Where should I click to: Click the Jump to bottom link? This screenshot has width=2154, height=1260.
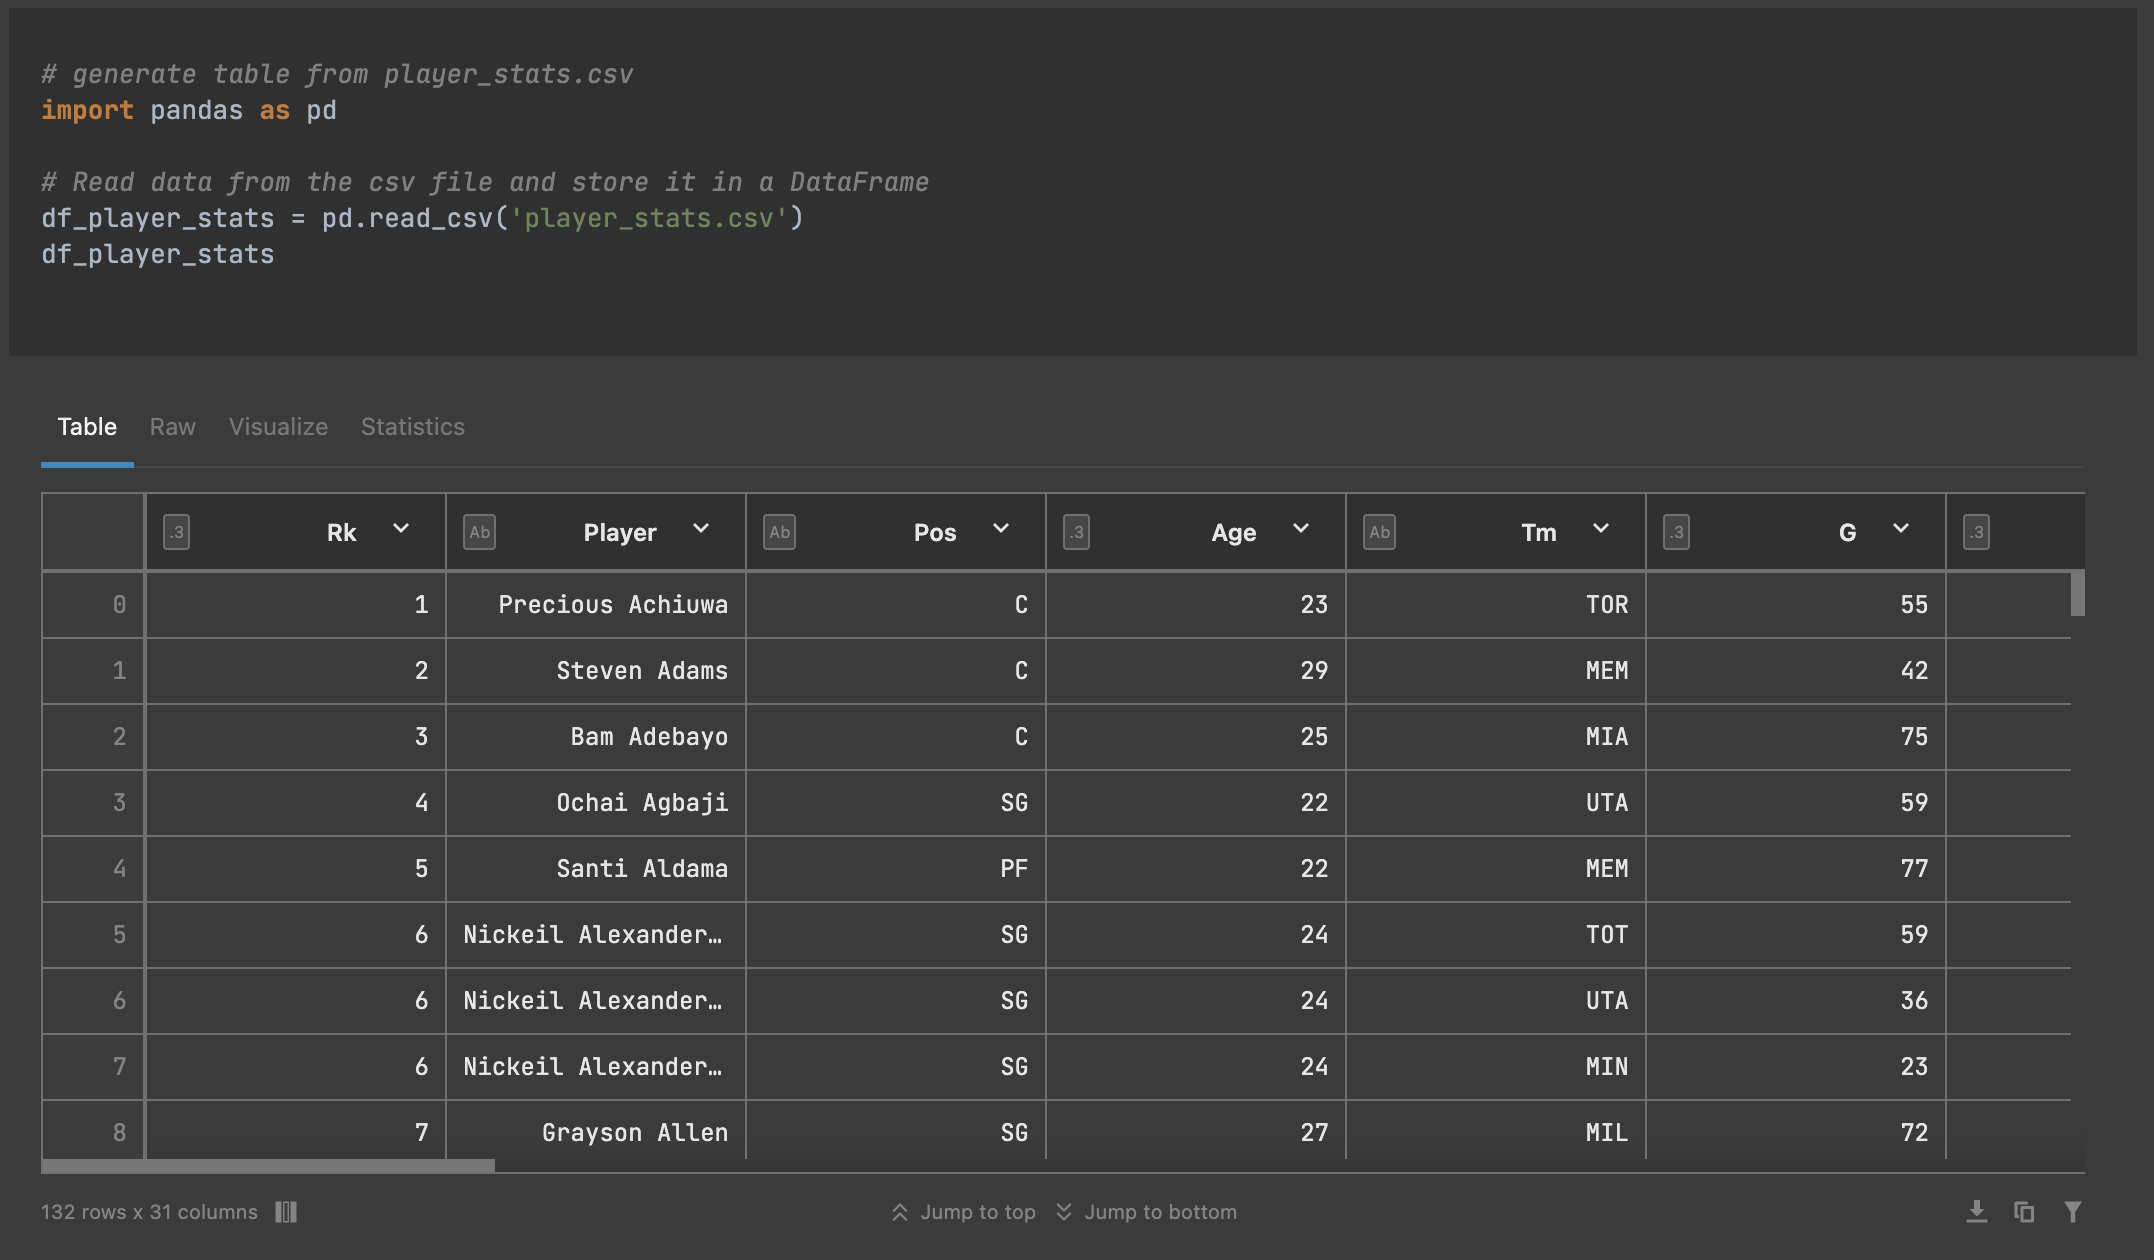[1160, 1211]
